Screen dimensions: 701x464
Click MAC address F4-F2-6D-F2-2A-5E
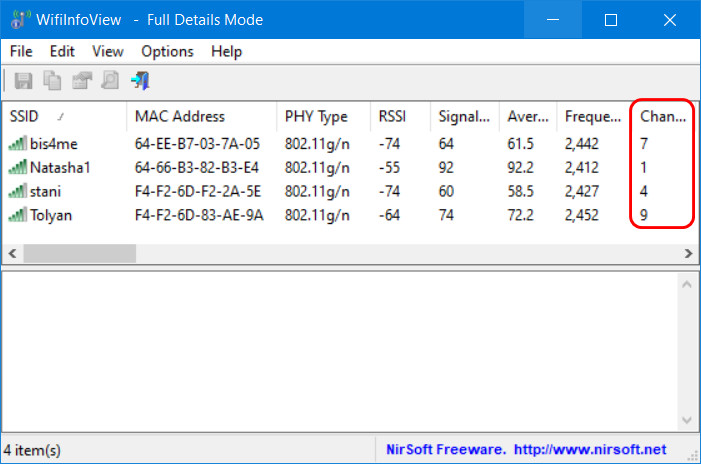click(198, 191)
